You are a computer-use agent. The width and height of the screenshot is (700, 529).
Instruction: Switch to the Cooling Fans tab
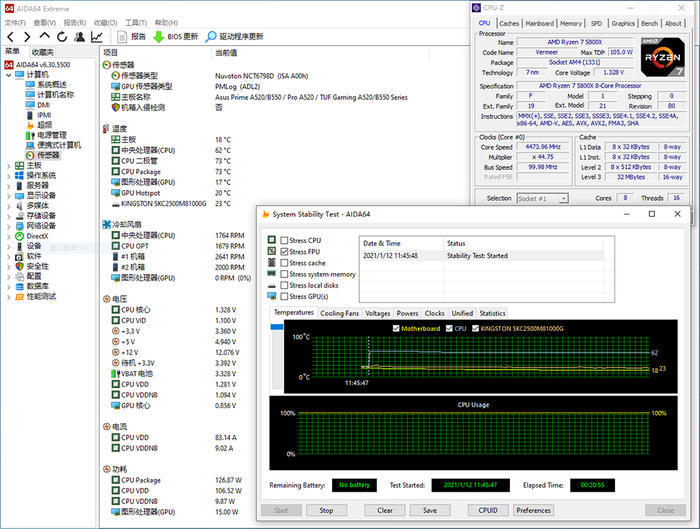tap(339, 313)
